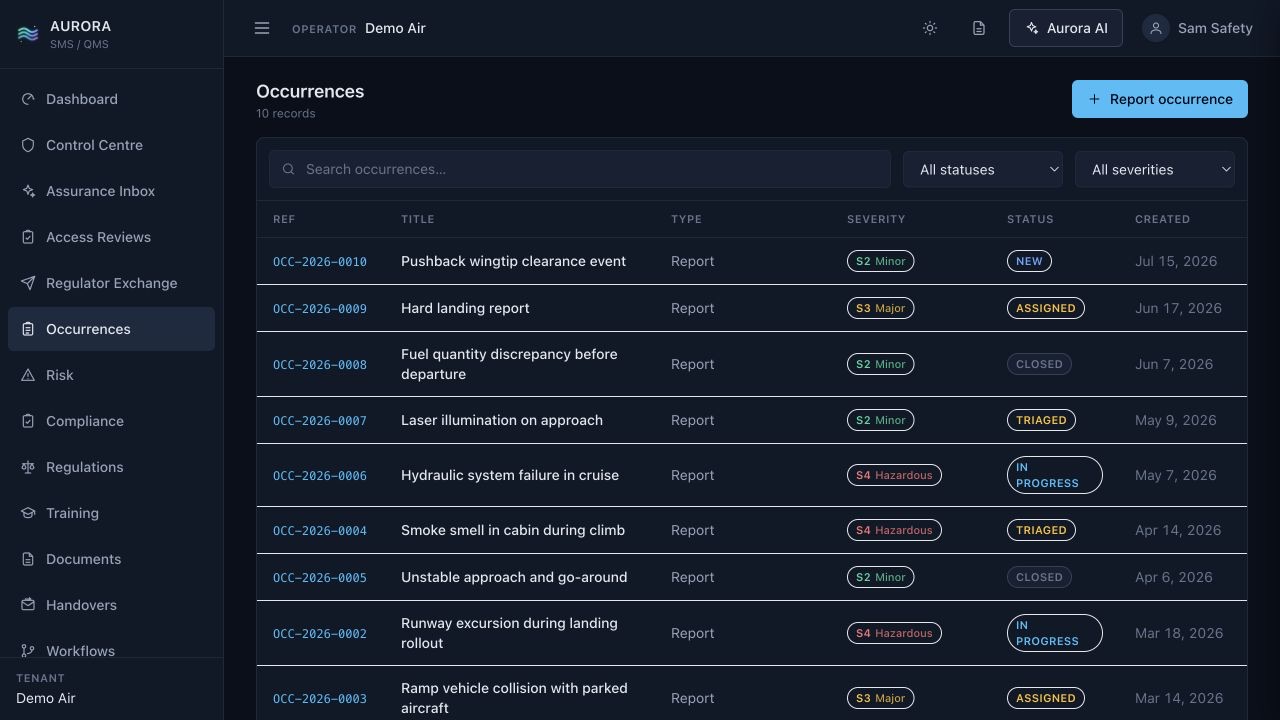This screenshot has height=720, width=1280.
Task: Open Control Centre from the sidebar
Action: point(111,145)
